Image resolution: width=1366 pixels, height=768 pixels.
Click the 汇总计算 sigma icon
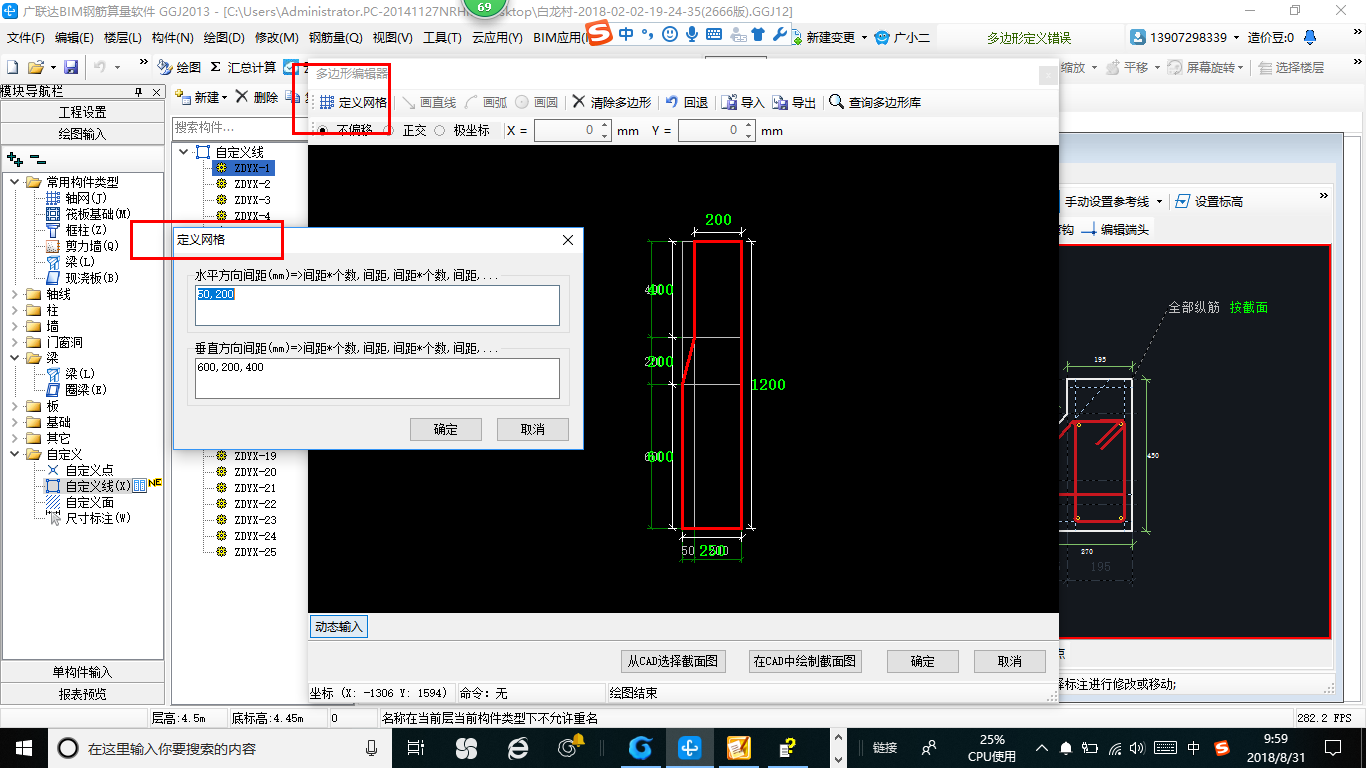[216, 67]
